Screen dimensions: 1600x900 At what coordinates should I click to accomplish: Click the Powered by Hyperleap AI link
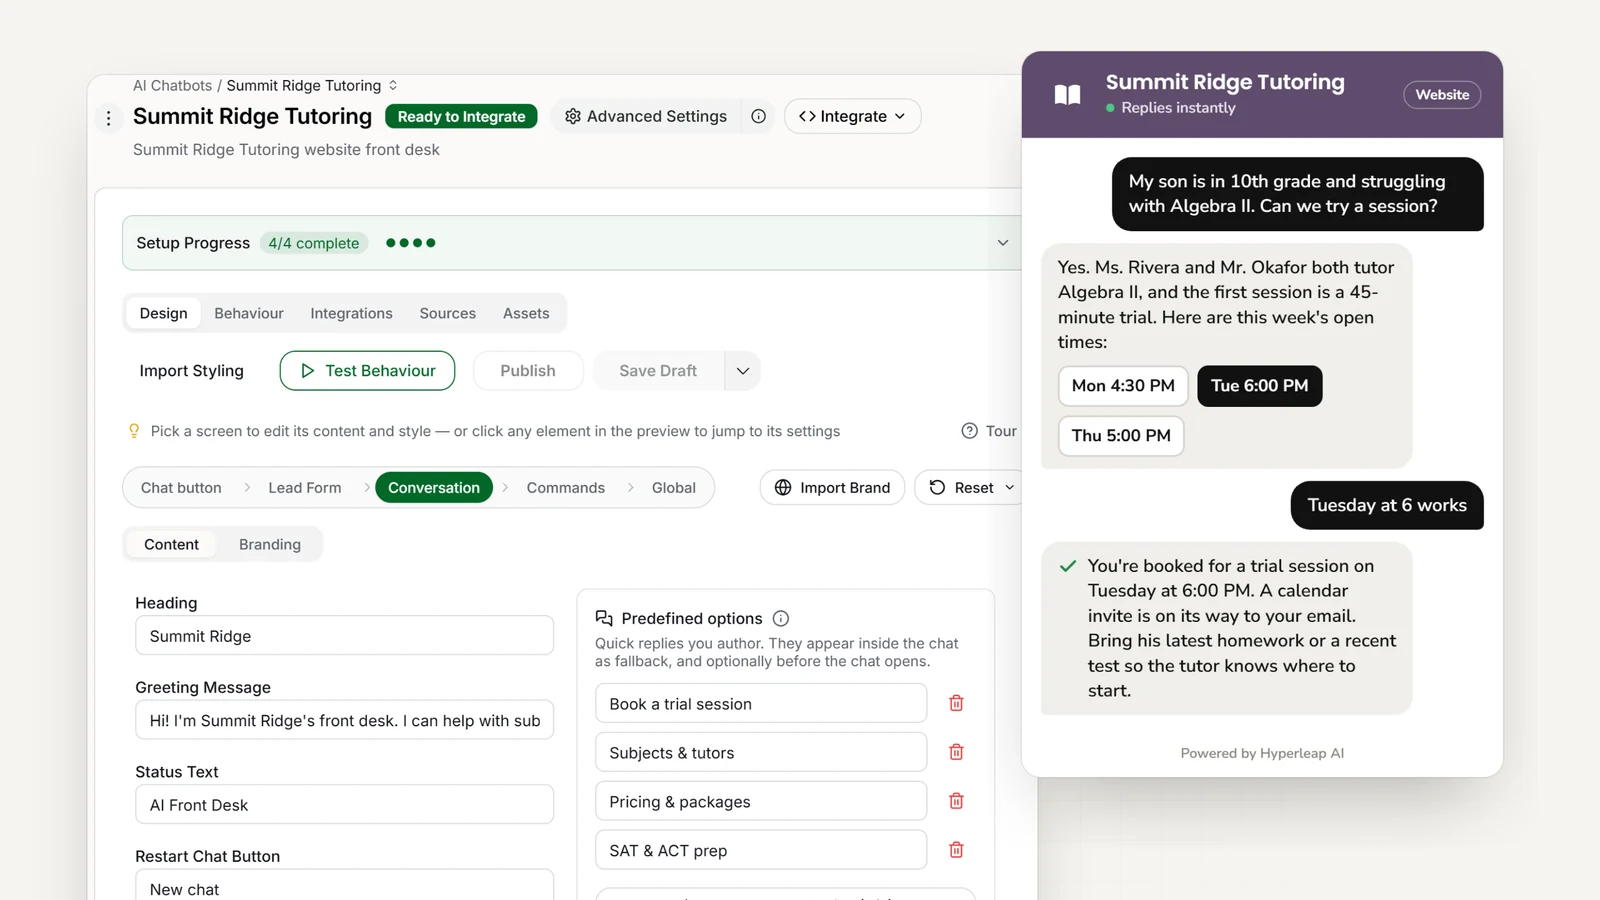click(x=1262, y=753)
